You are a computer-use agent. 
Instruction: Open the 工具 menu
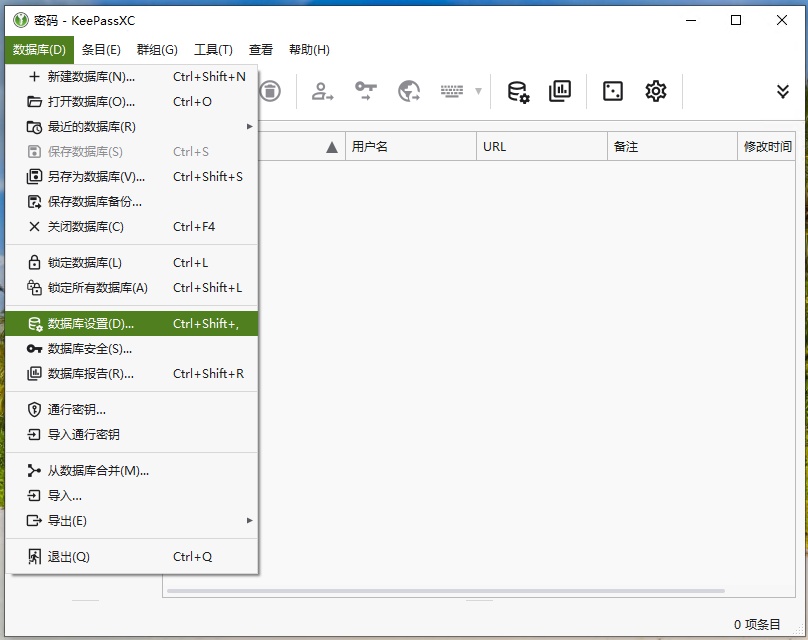click(x=214, y=49)
